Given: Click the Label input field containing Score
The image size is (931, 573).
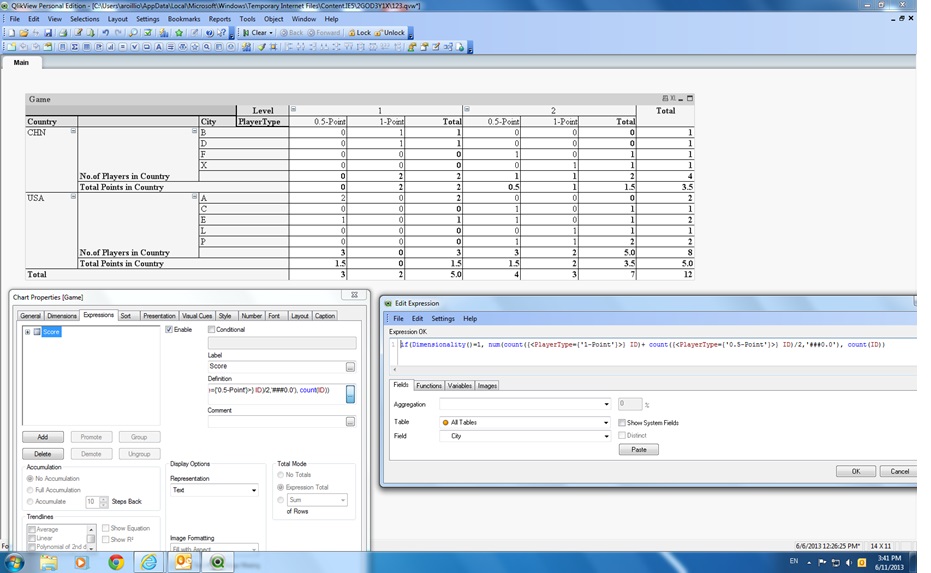Looking at the screenshot, I should click(x=275, y=367).
